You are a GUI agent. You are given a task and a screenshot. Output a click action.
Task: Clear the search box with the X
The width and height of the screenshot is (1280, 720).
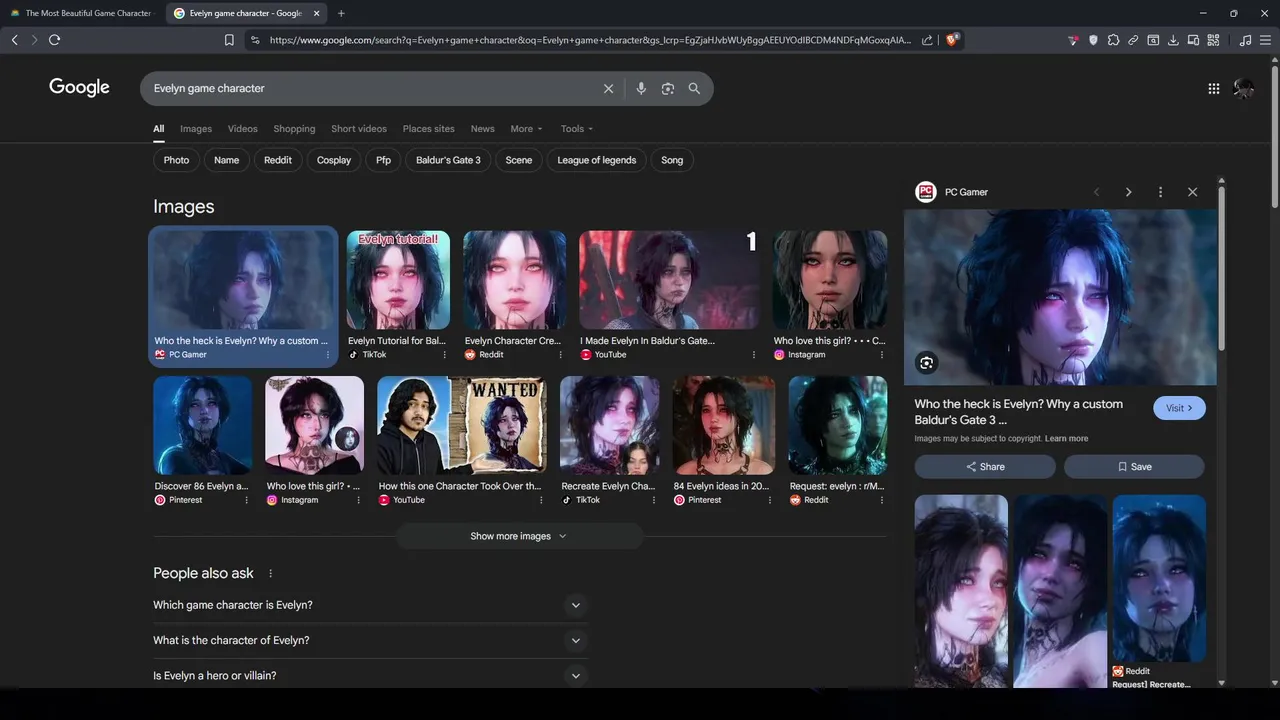(608, 88)
